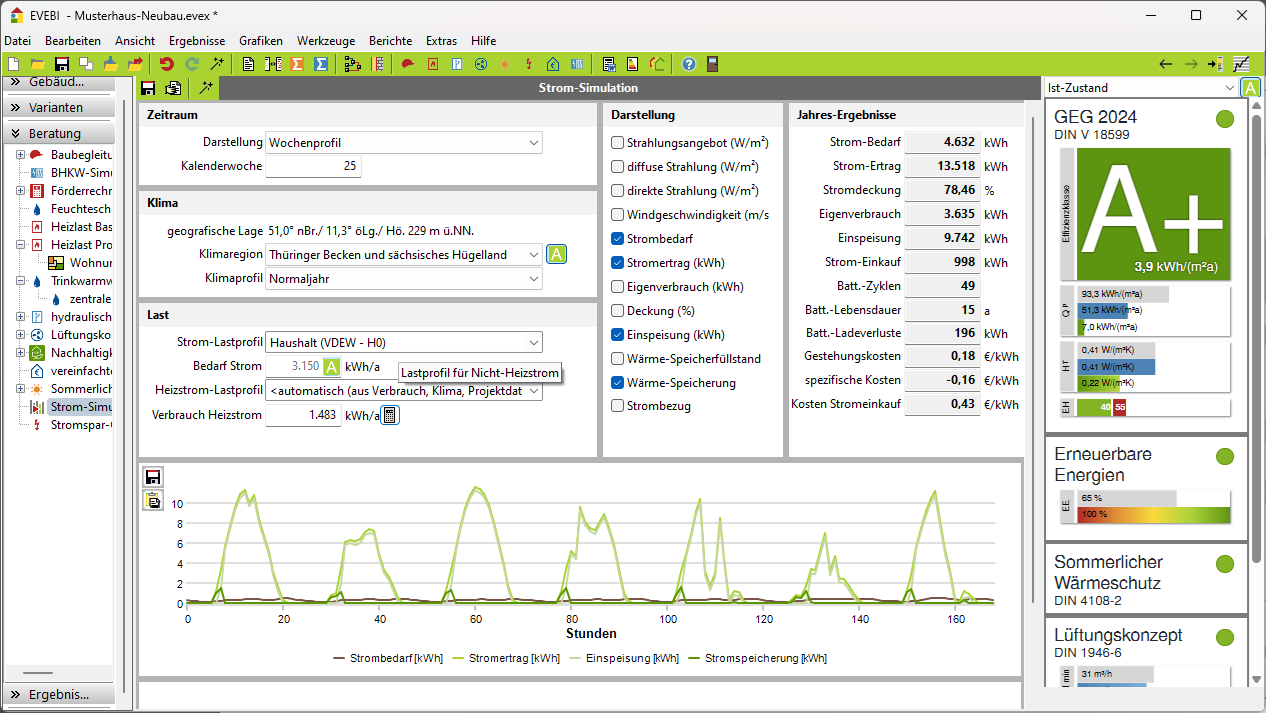Click the undo arrow in the toolbar
Image resolution: width=1269 pixels, height=716 pixels.
point(166,64)
